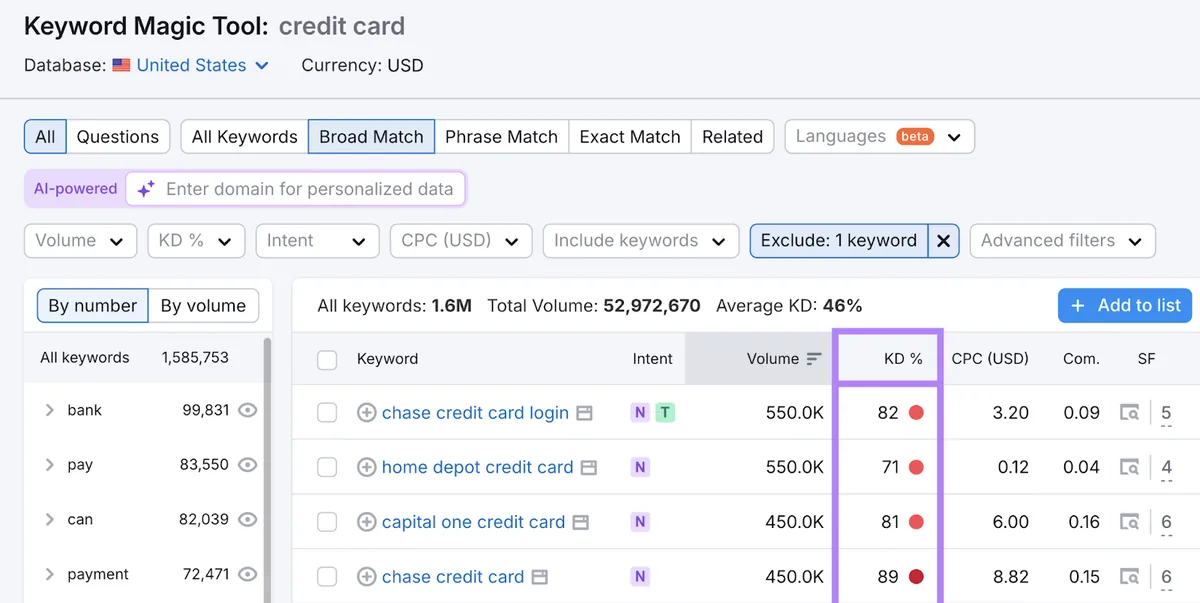Click the N intent badge for capital one credit card
1200x603 pixels.
(640, 522)
